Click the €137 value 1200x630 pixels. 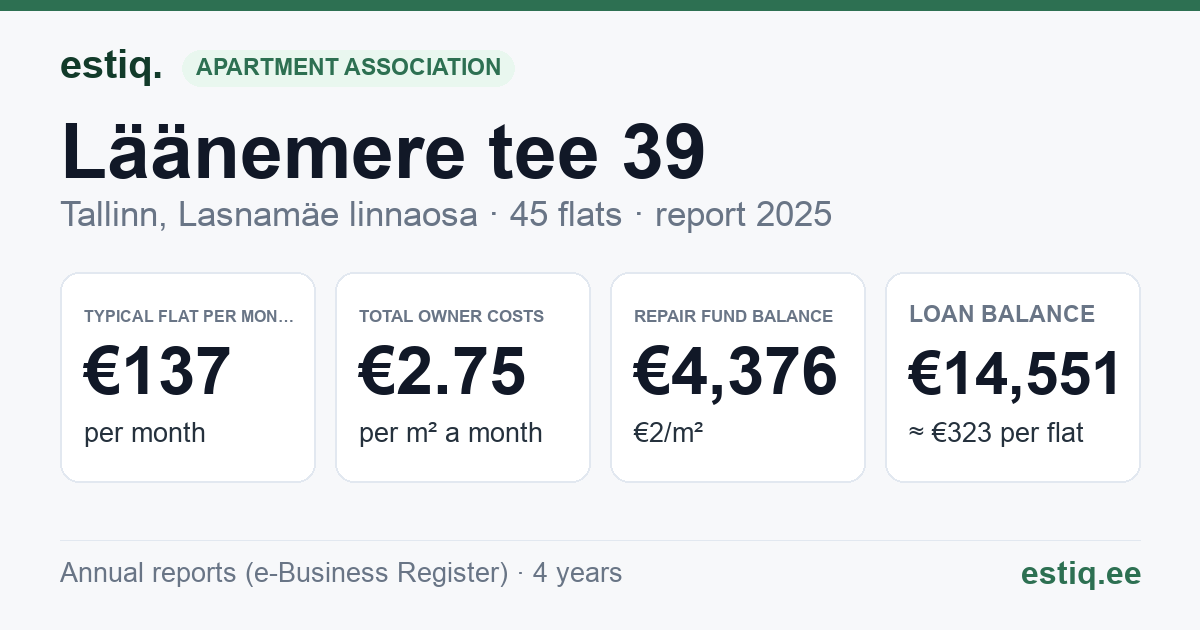pyautogui.click(x=158, y=371)
